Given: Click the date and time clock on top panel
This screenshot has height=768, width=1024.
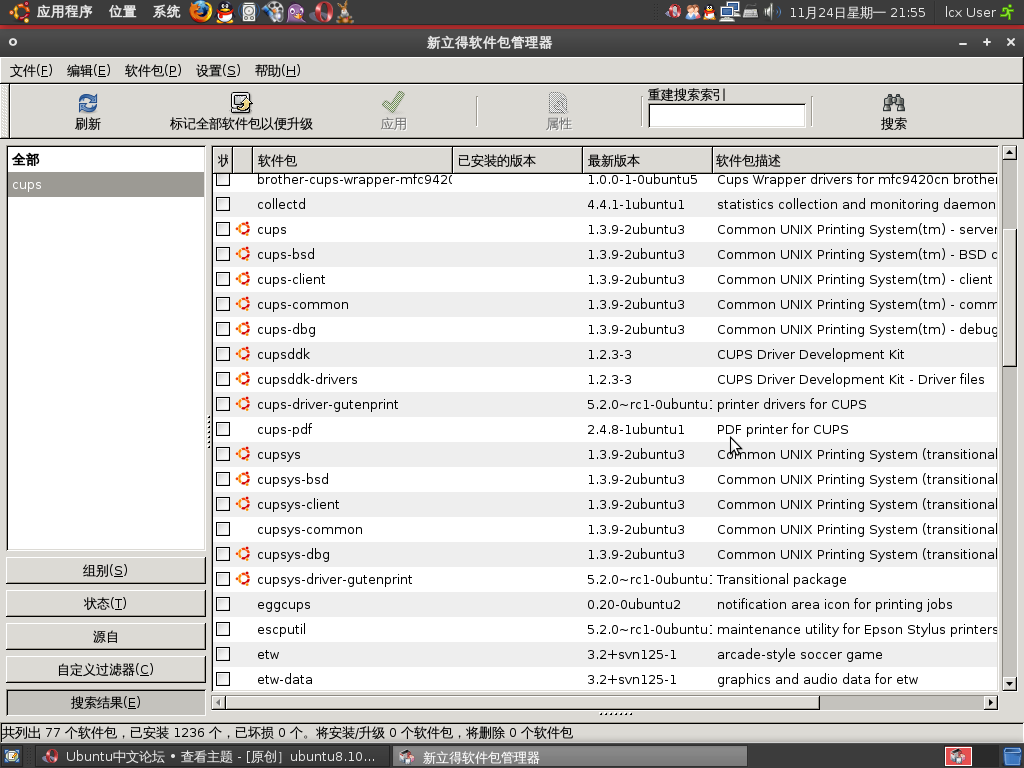Looking at the screenshot, I should (x=857, y=12).
